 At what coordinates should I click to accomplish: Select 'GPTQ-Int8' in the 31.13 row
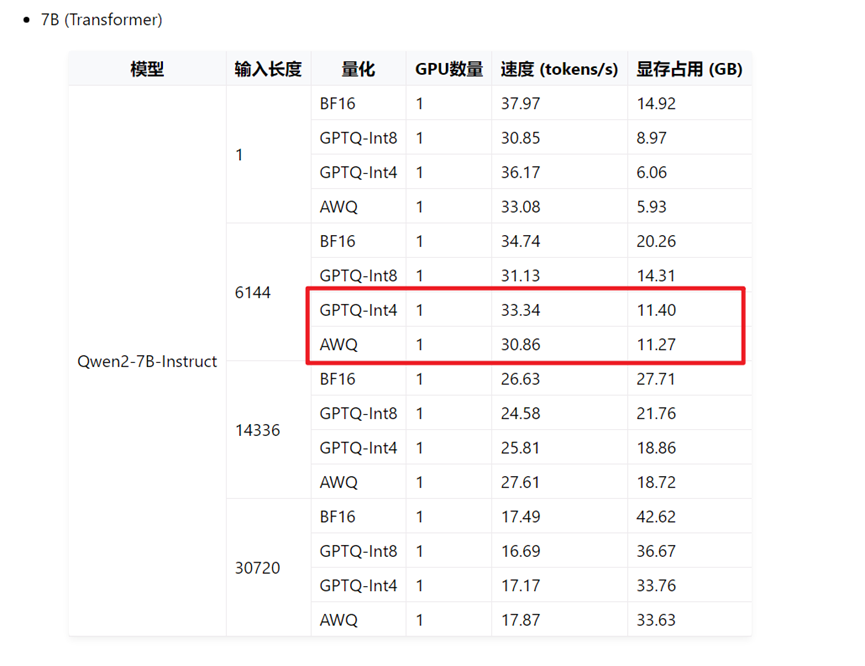(358, 275)
